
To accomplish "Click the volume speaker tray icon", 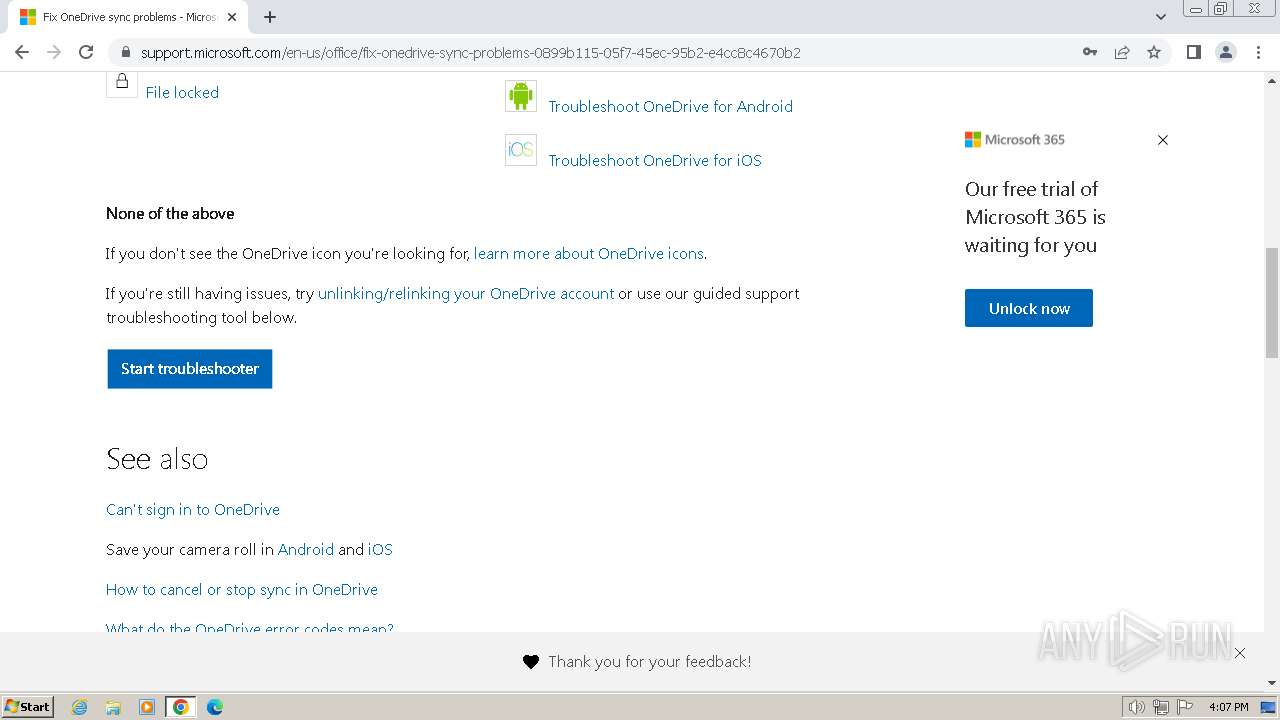I will pyautogui.click(x=1137, y=707).
